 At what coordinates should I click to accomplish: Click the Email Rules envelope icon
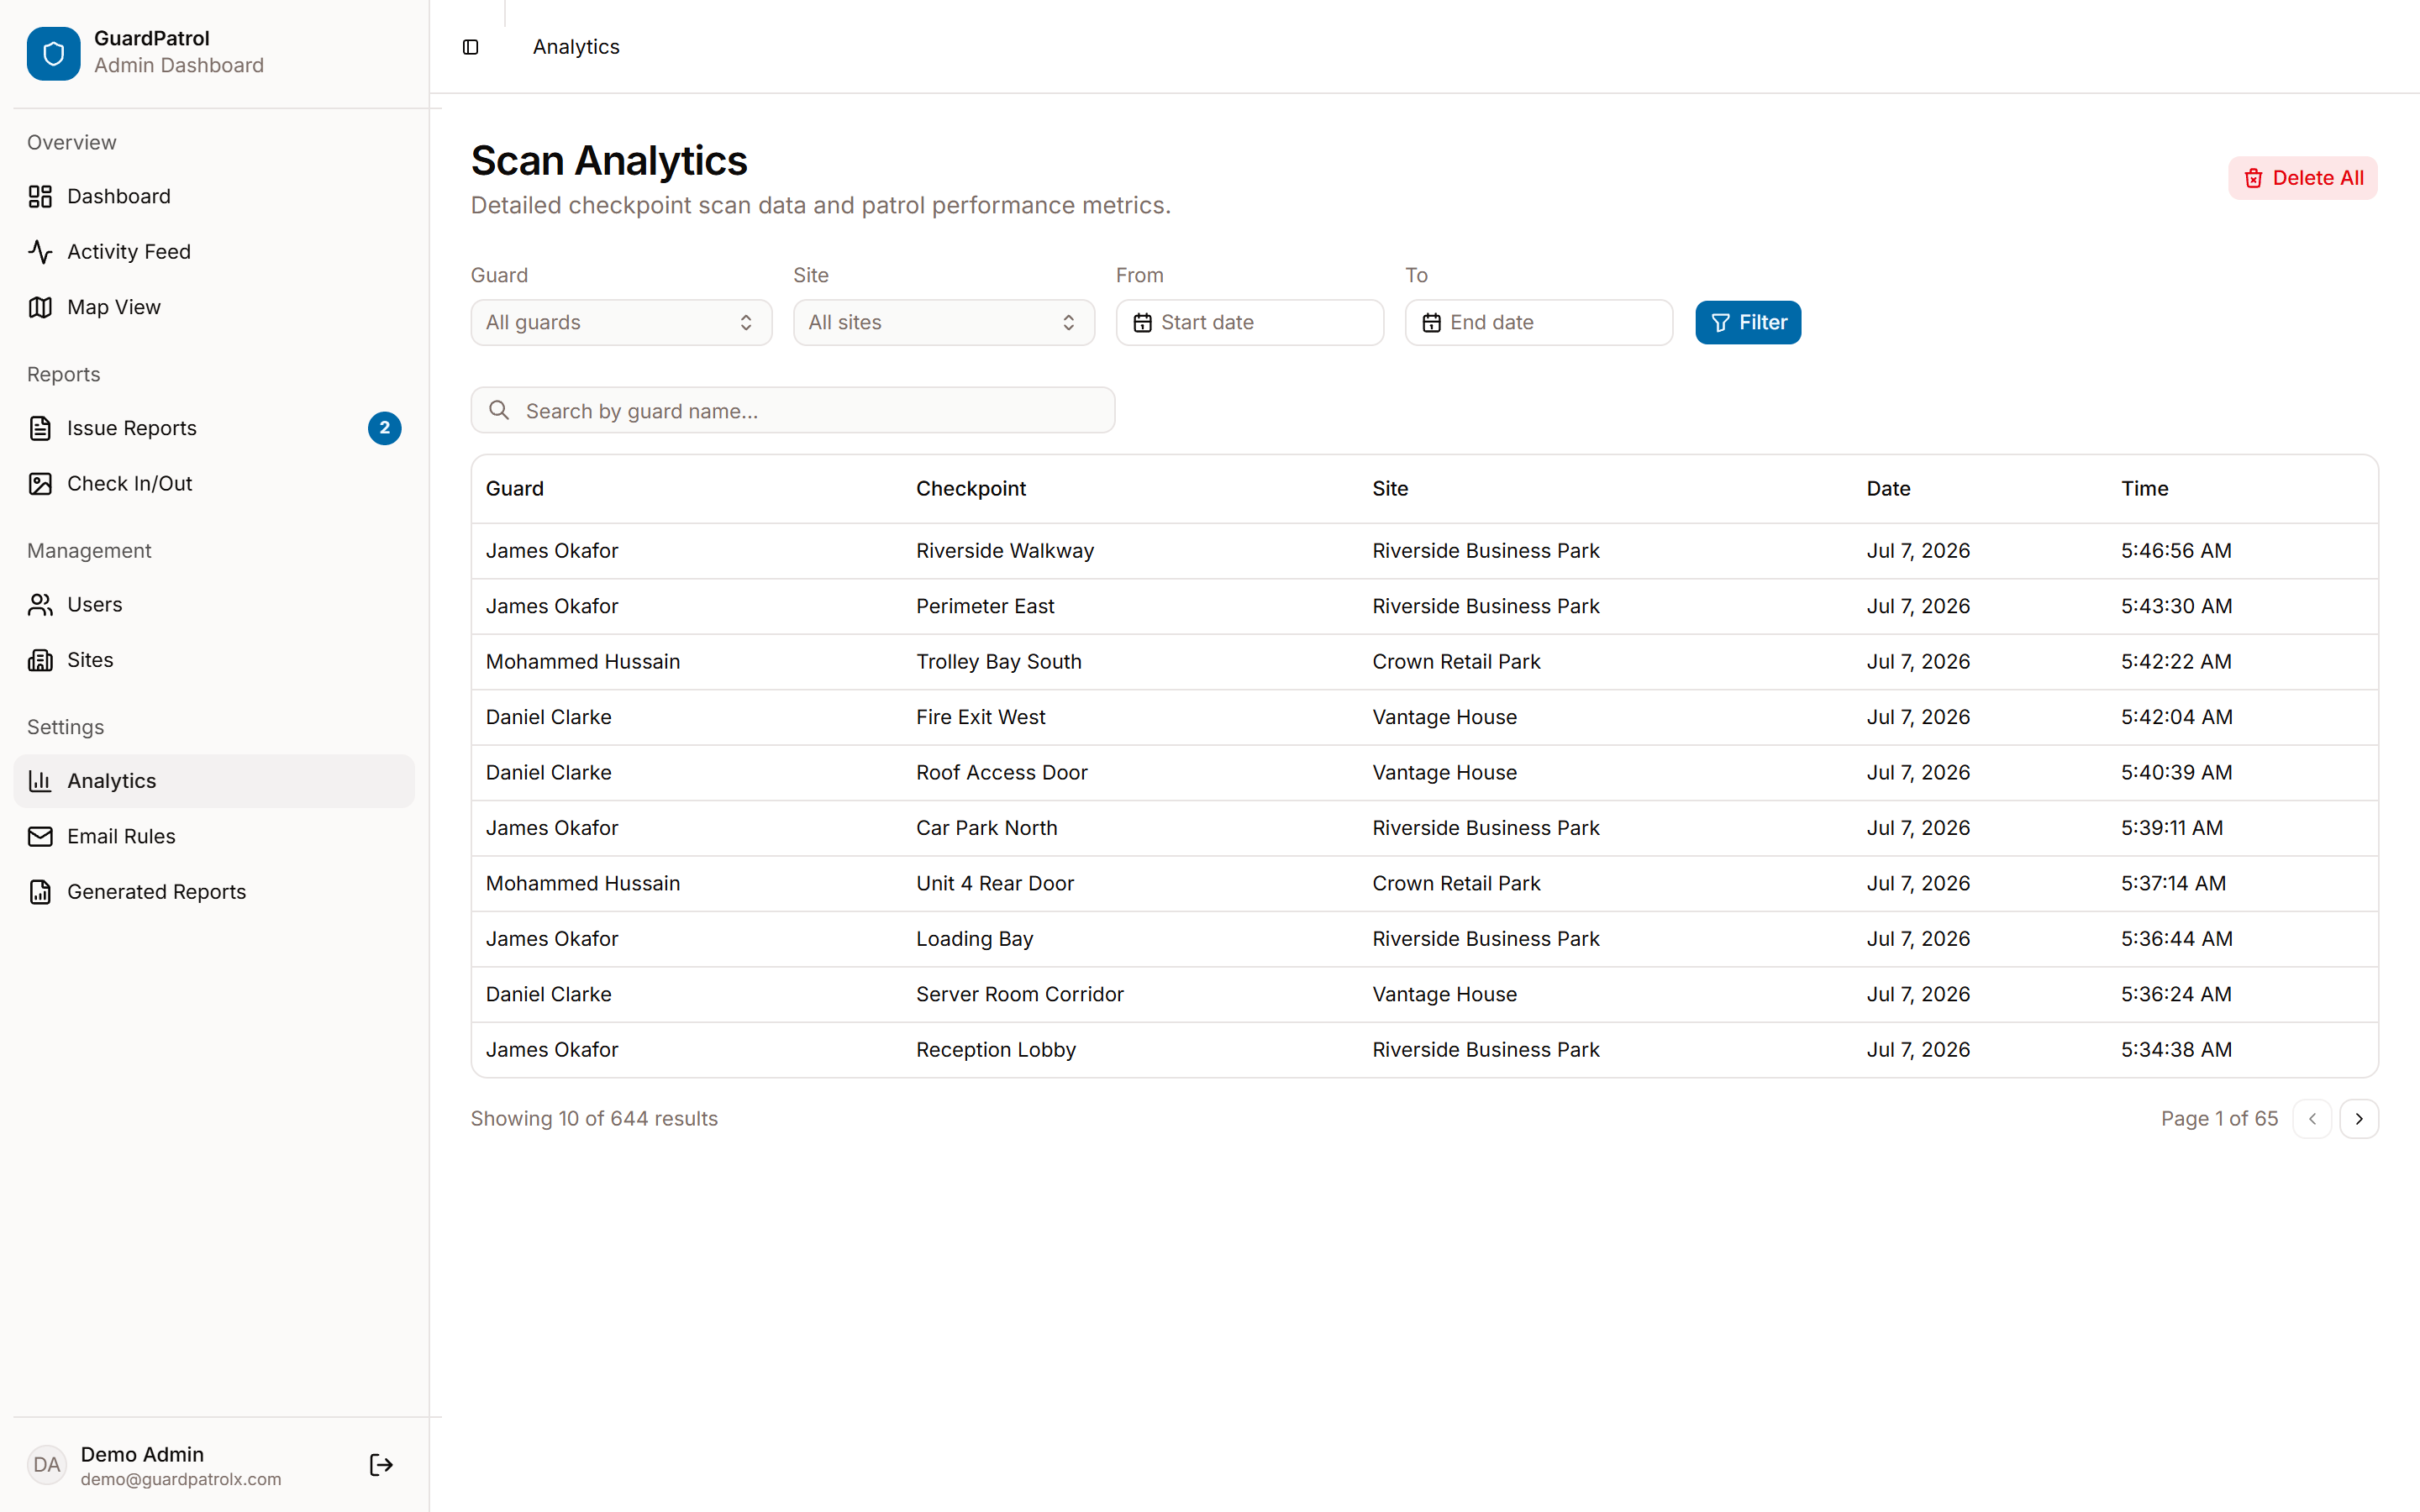40,837
